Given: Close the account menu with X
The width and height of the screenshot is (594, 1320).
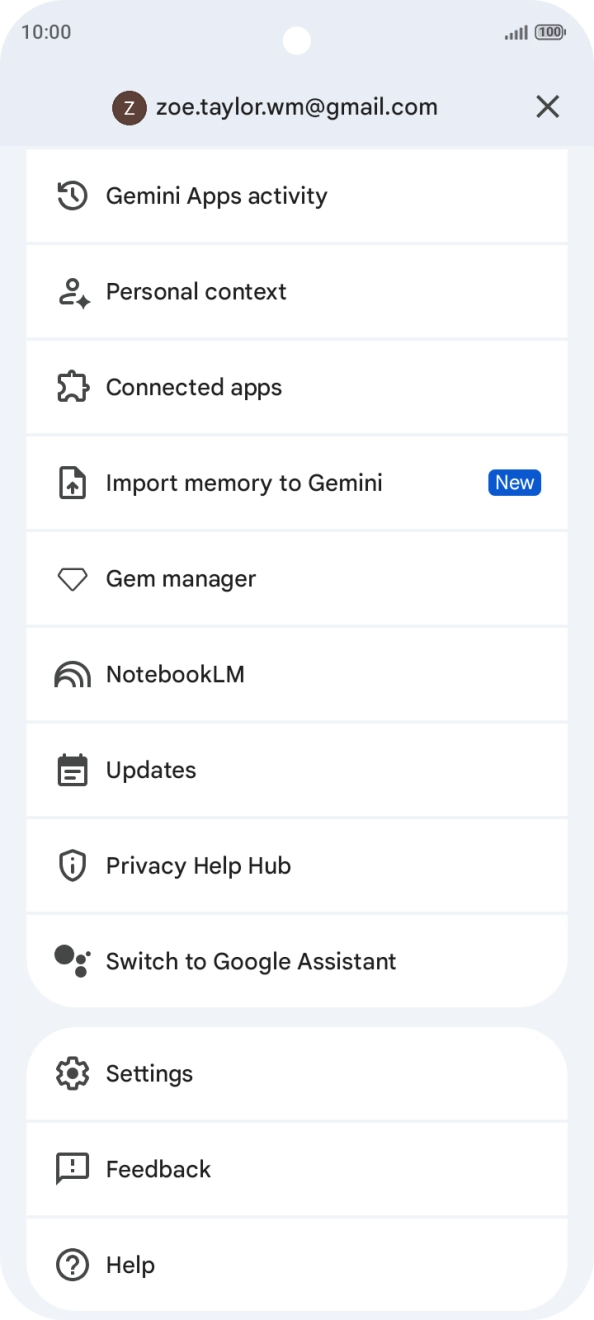Looking at the screenshot, I should point(547,107).
